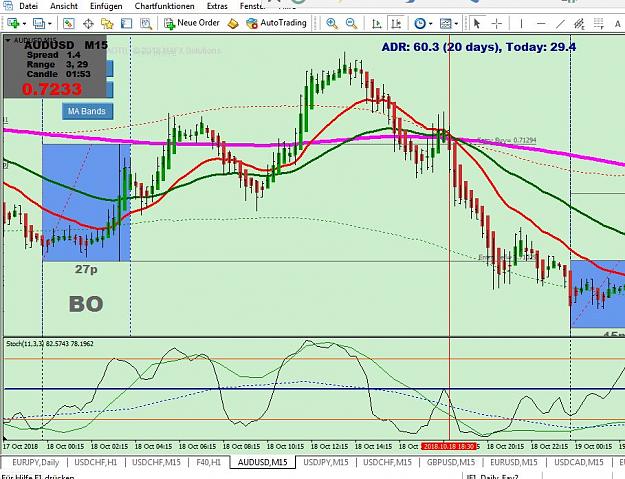Screen dimensions: 625x479
Task: Click the Neue Order button
Action: 192,23
